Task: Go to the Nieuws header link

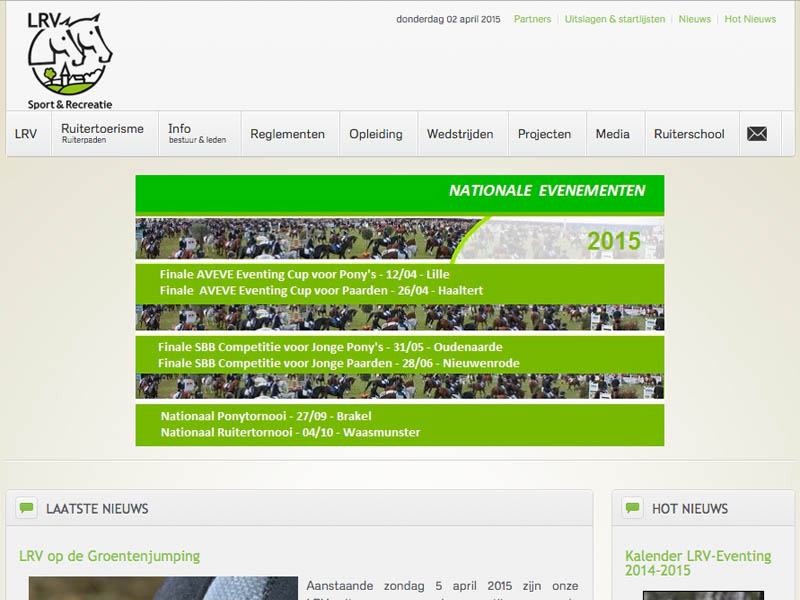Action: (694, 19)
